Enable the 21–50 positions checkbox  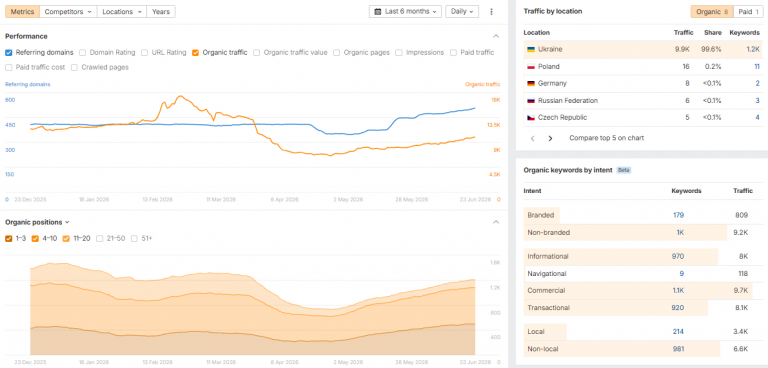point(100,239)
